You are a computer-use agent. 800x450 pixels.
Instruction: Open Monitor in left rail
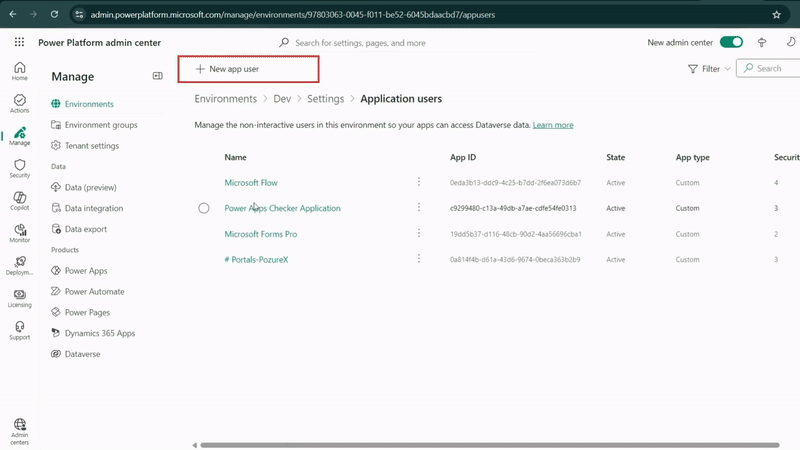click(x=19, y=233)
